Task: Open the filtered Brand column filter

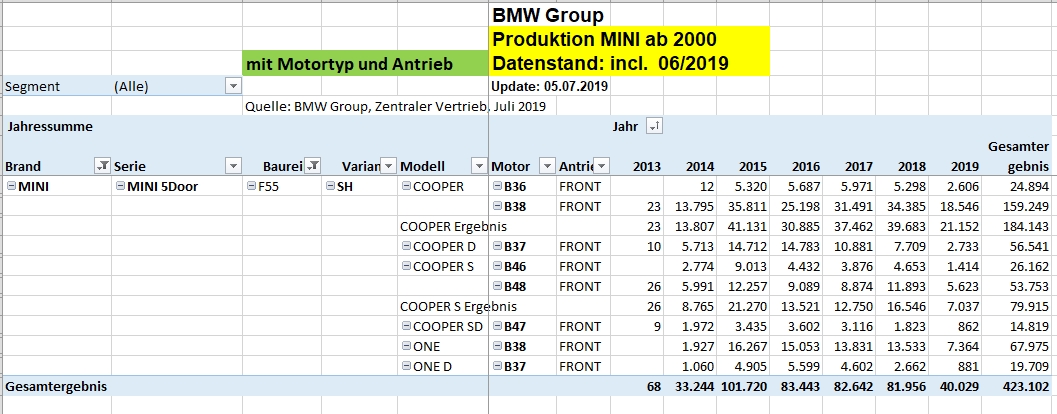Action: [101, 166]
